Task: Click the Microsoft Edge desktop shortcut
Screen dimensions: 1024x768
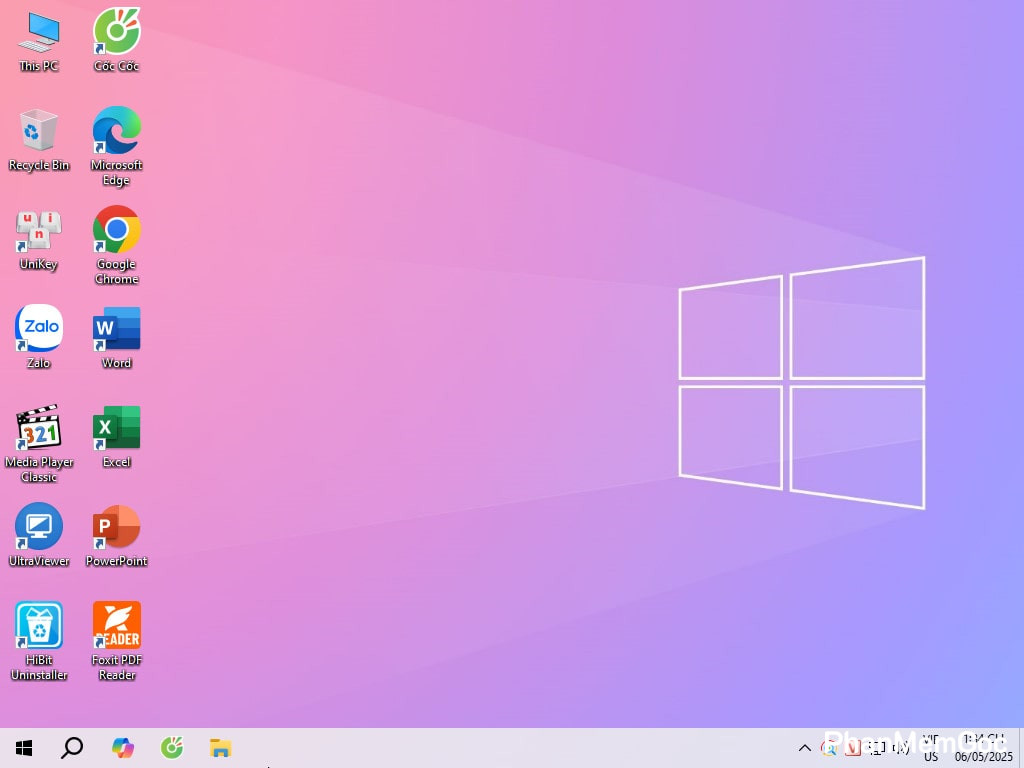Action: click(x=116, y=131)
